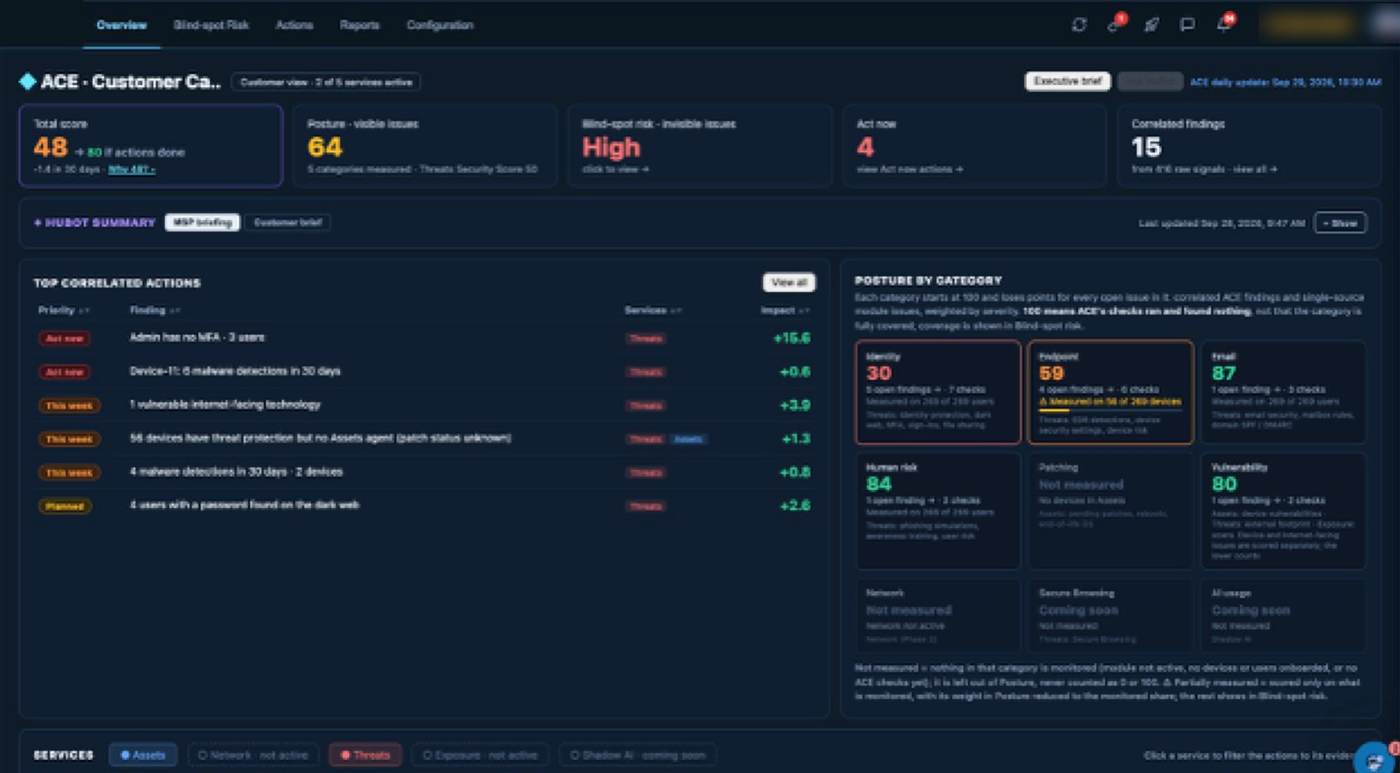Go to the Actions tab

(x=294, y=25)
